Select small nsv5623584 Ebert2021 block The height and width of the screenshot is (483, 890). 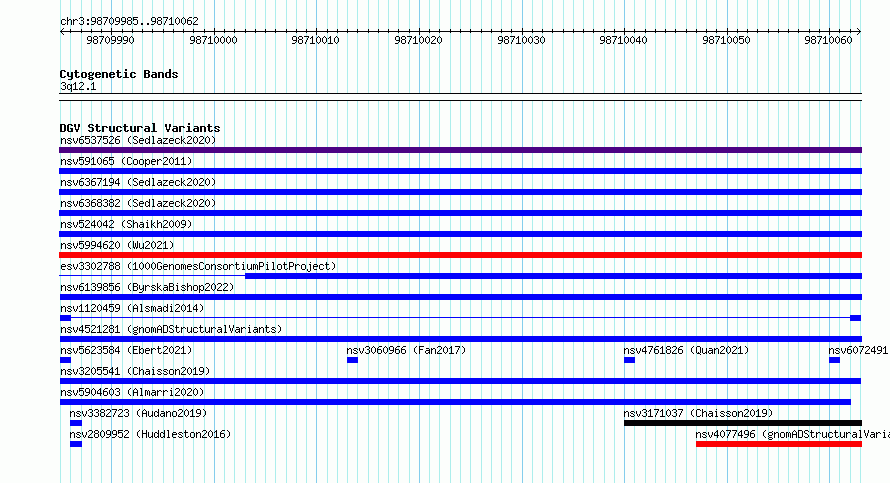(x=65, y=360)
